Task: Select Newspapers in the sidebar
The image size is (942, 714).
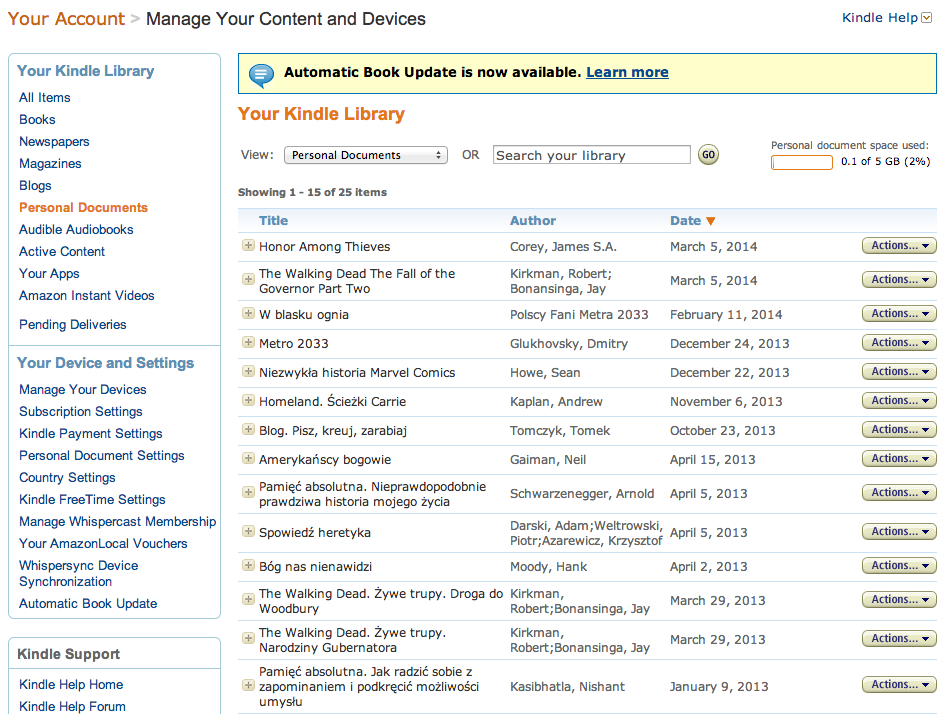Action: pos(54,142)
